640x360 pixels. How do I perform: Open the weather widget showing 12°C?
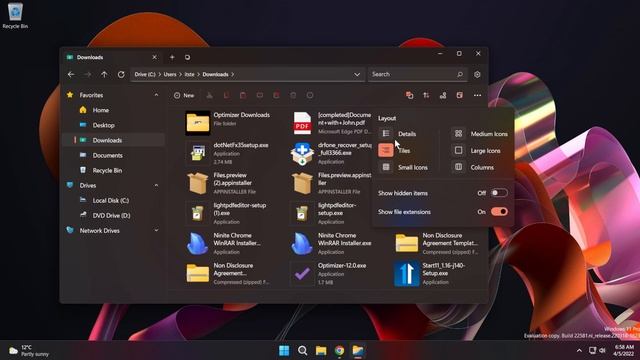pyautogui.click(x=29, y=350)
